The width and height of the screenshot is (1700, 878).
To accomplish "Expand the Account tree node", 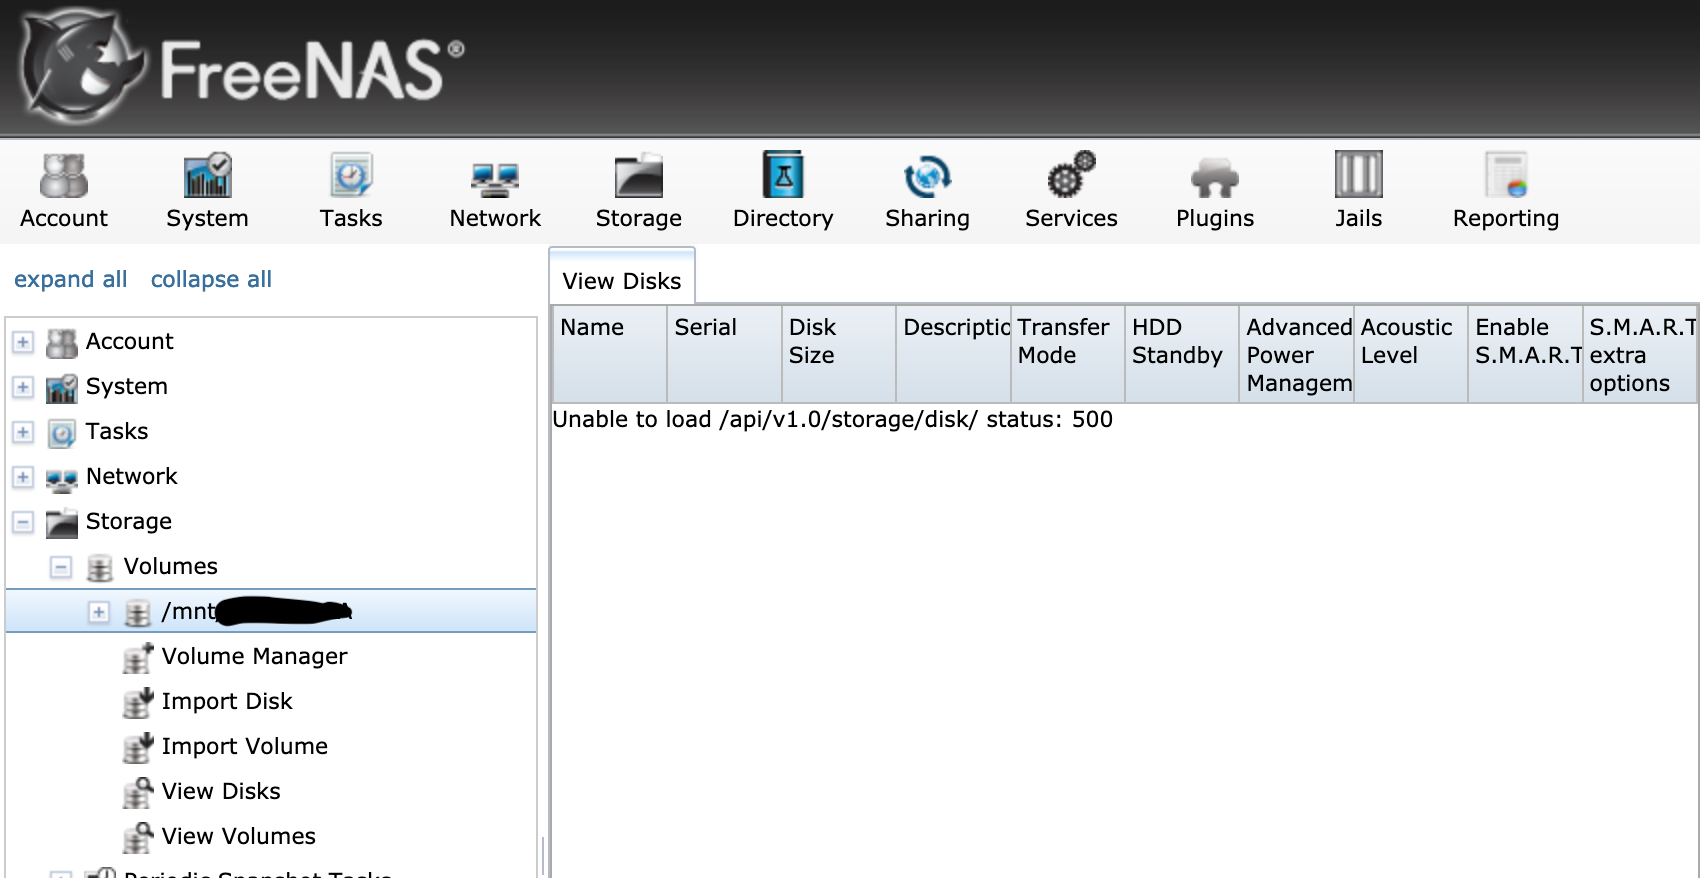I will coord(23,342).
